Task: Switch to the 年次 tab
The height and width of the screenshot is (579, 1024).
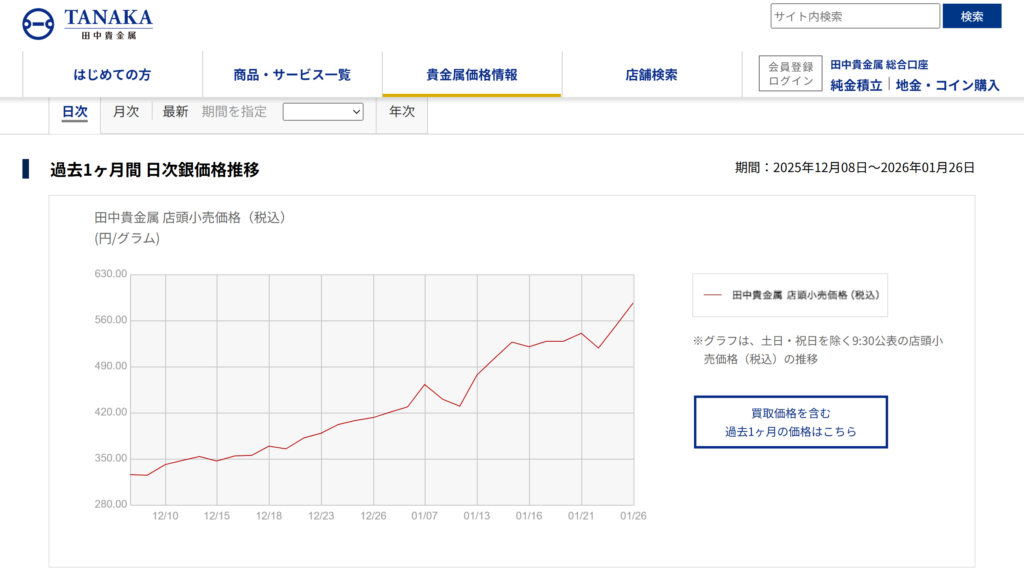Action: pyautogui.click(x=402, y=112)
